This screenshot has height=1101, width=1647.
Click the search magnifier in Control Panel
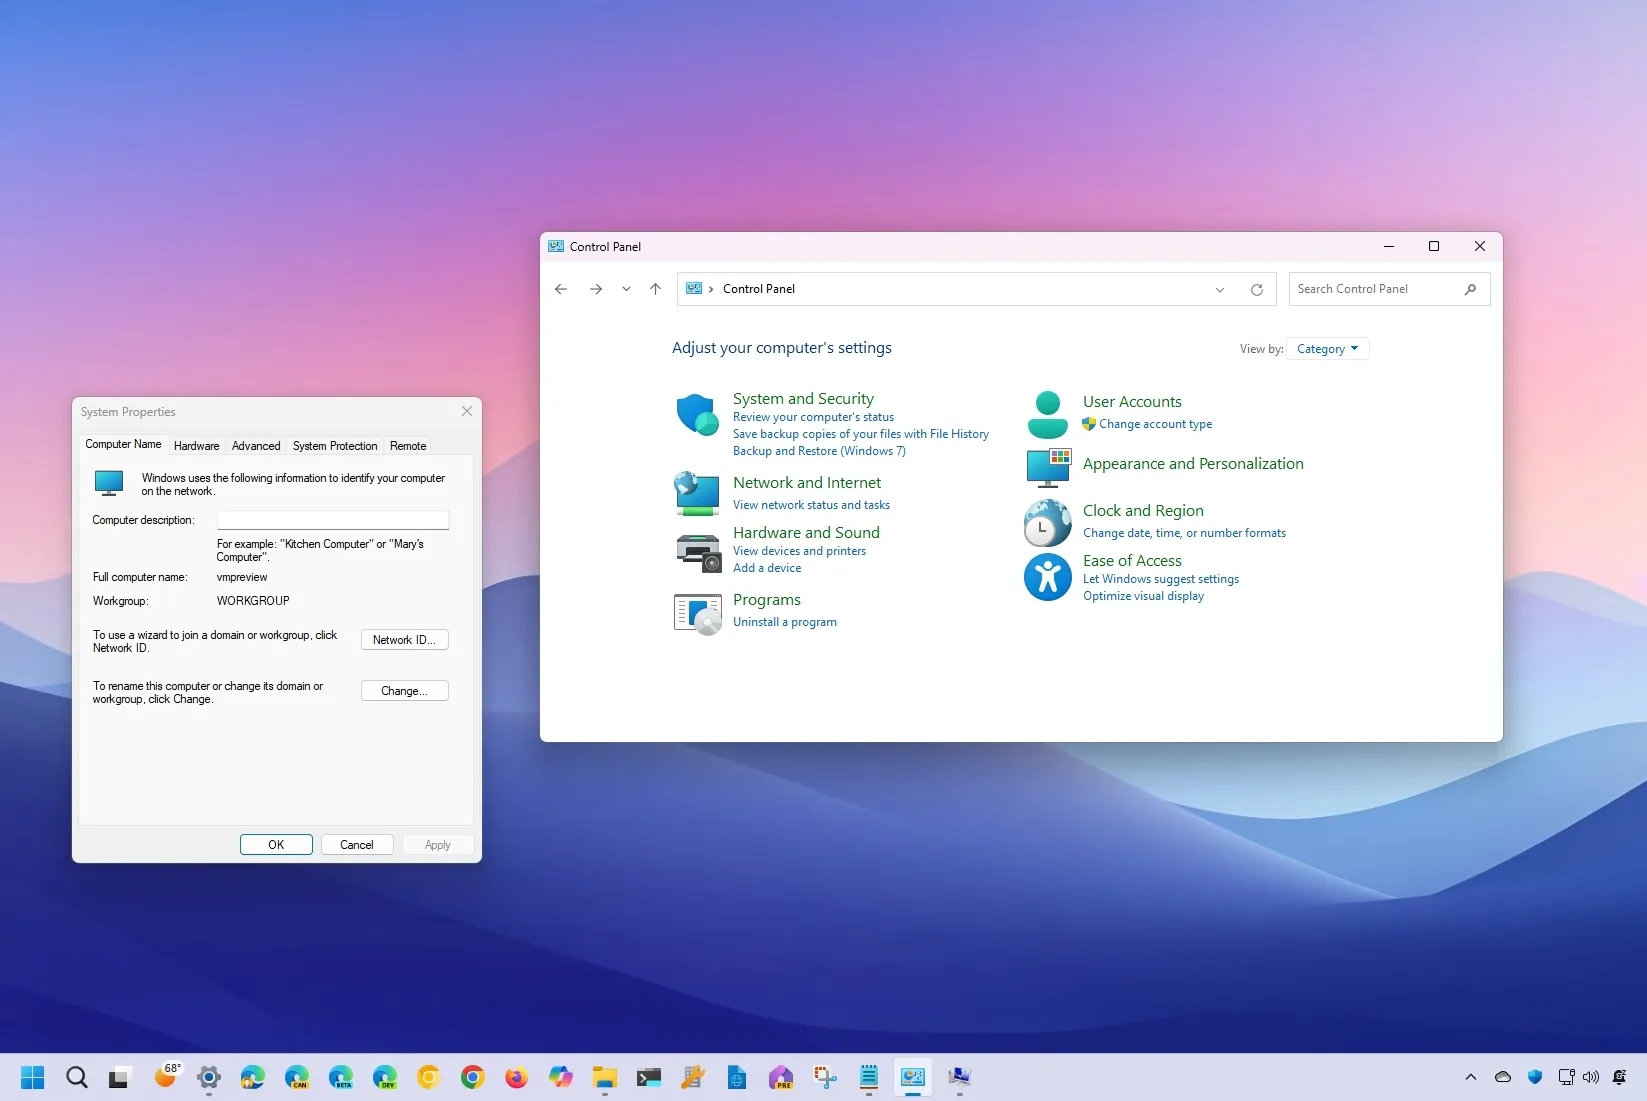click(1470, 289)
